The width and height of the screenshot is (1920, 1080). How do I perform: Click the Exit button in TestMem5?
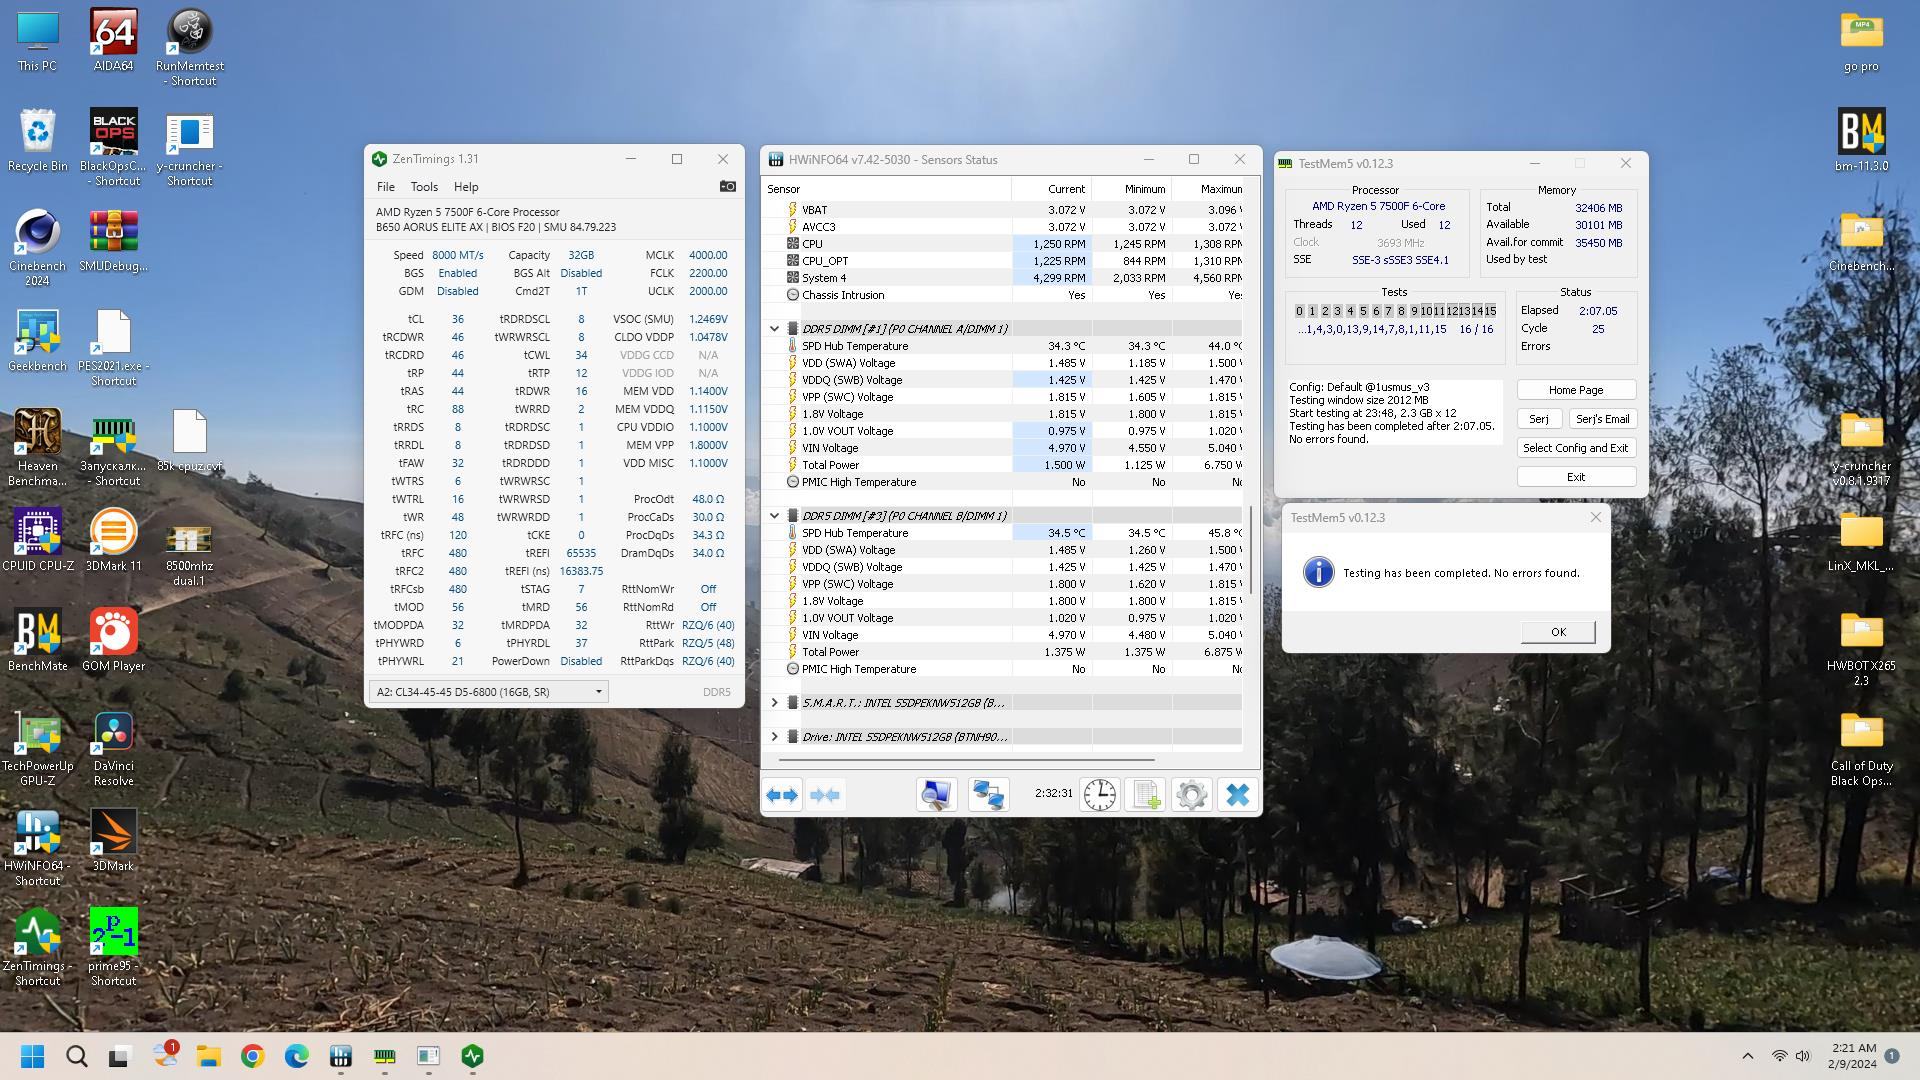coord(1576,477)
